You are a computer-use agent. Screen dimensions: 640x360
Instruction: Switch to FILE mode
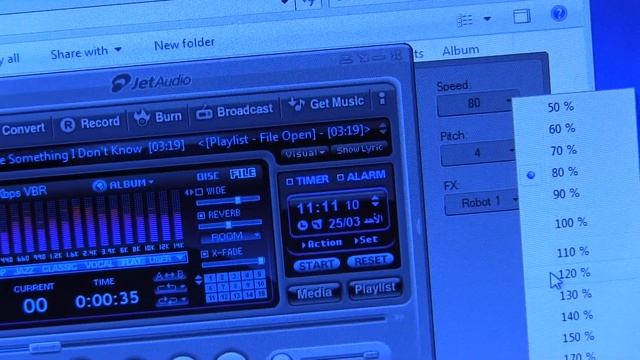[x=243, y=173]
